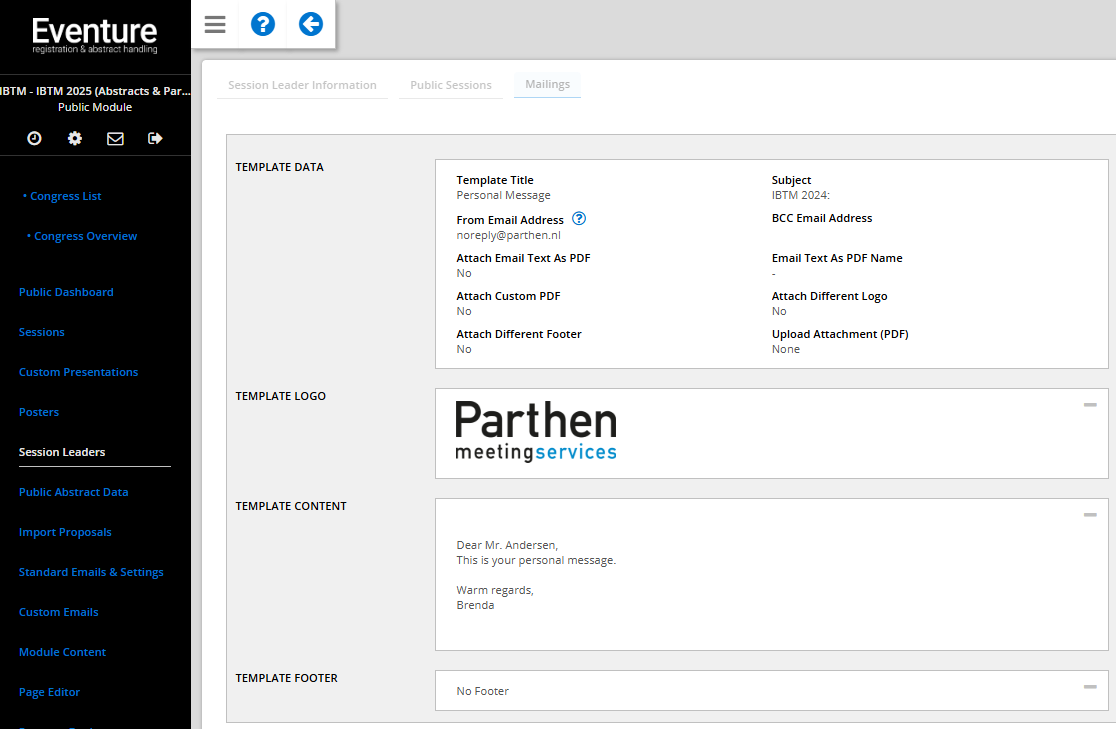Screen dimensions: 1116x729
Task: Open Congress List link
Action: pos(66,196)
